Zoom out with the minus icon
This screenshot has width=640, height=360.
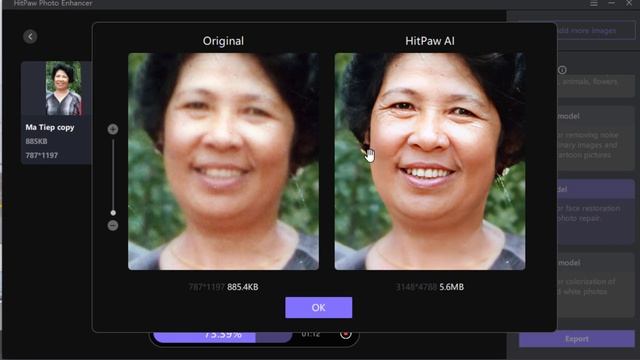pos(113,225)
